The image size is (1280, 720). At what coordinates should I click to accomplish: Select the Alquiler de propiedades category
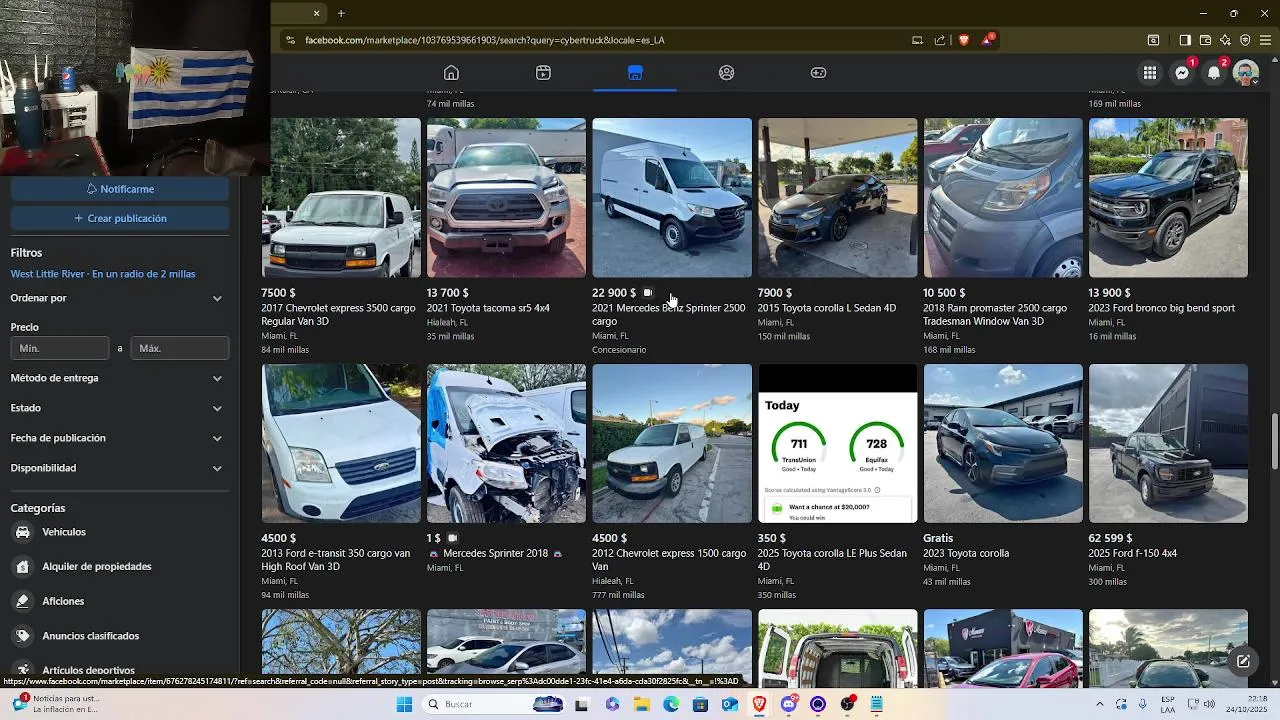[118, 566]
